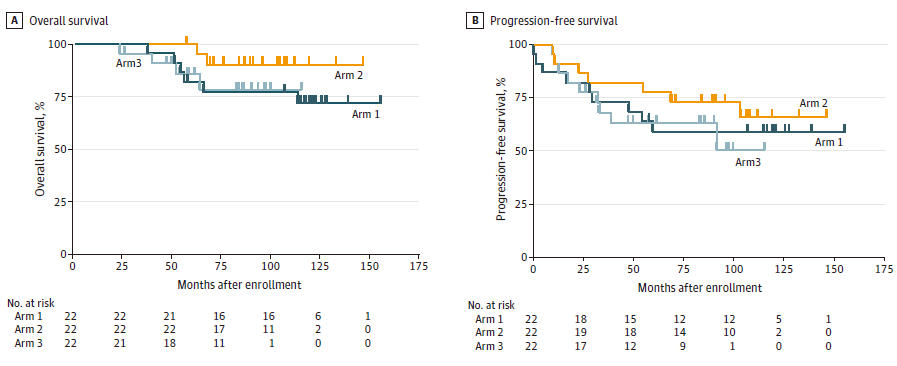Click the 'No. at risk' heading under panel B
The height and width of the screenshot is (366, 897).
pos(491,307)
